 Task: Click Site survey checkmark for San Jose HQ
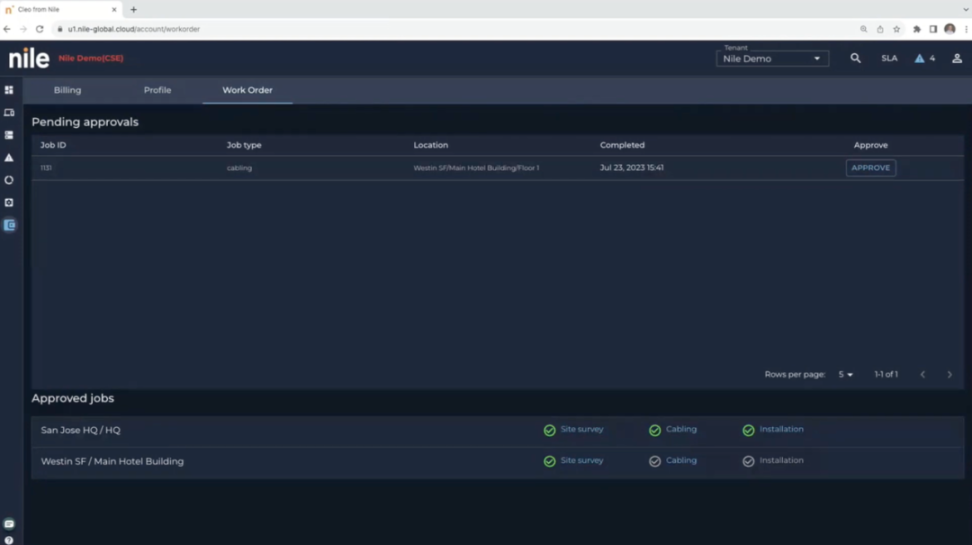[549, 430]
